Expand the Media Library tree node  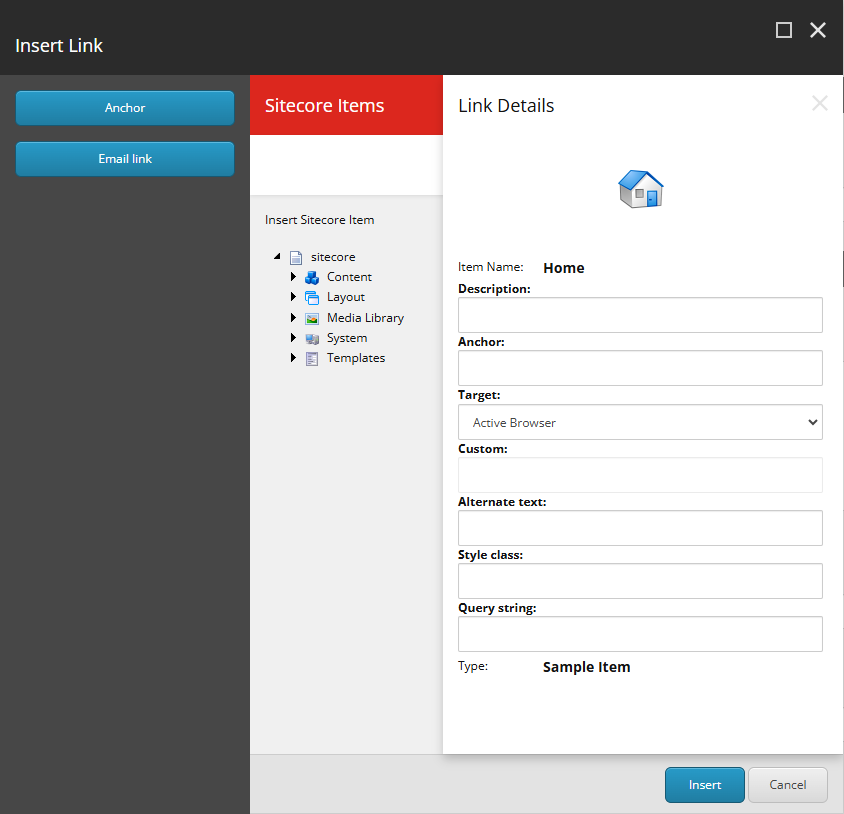point(293,317)
